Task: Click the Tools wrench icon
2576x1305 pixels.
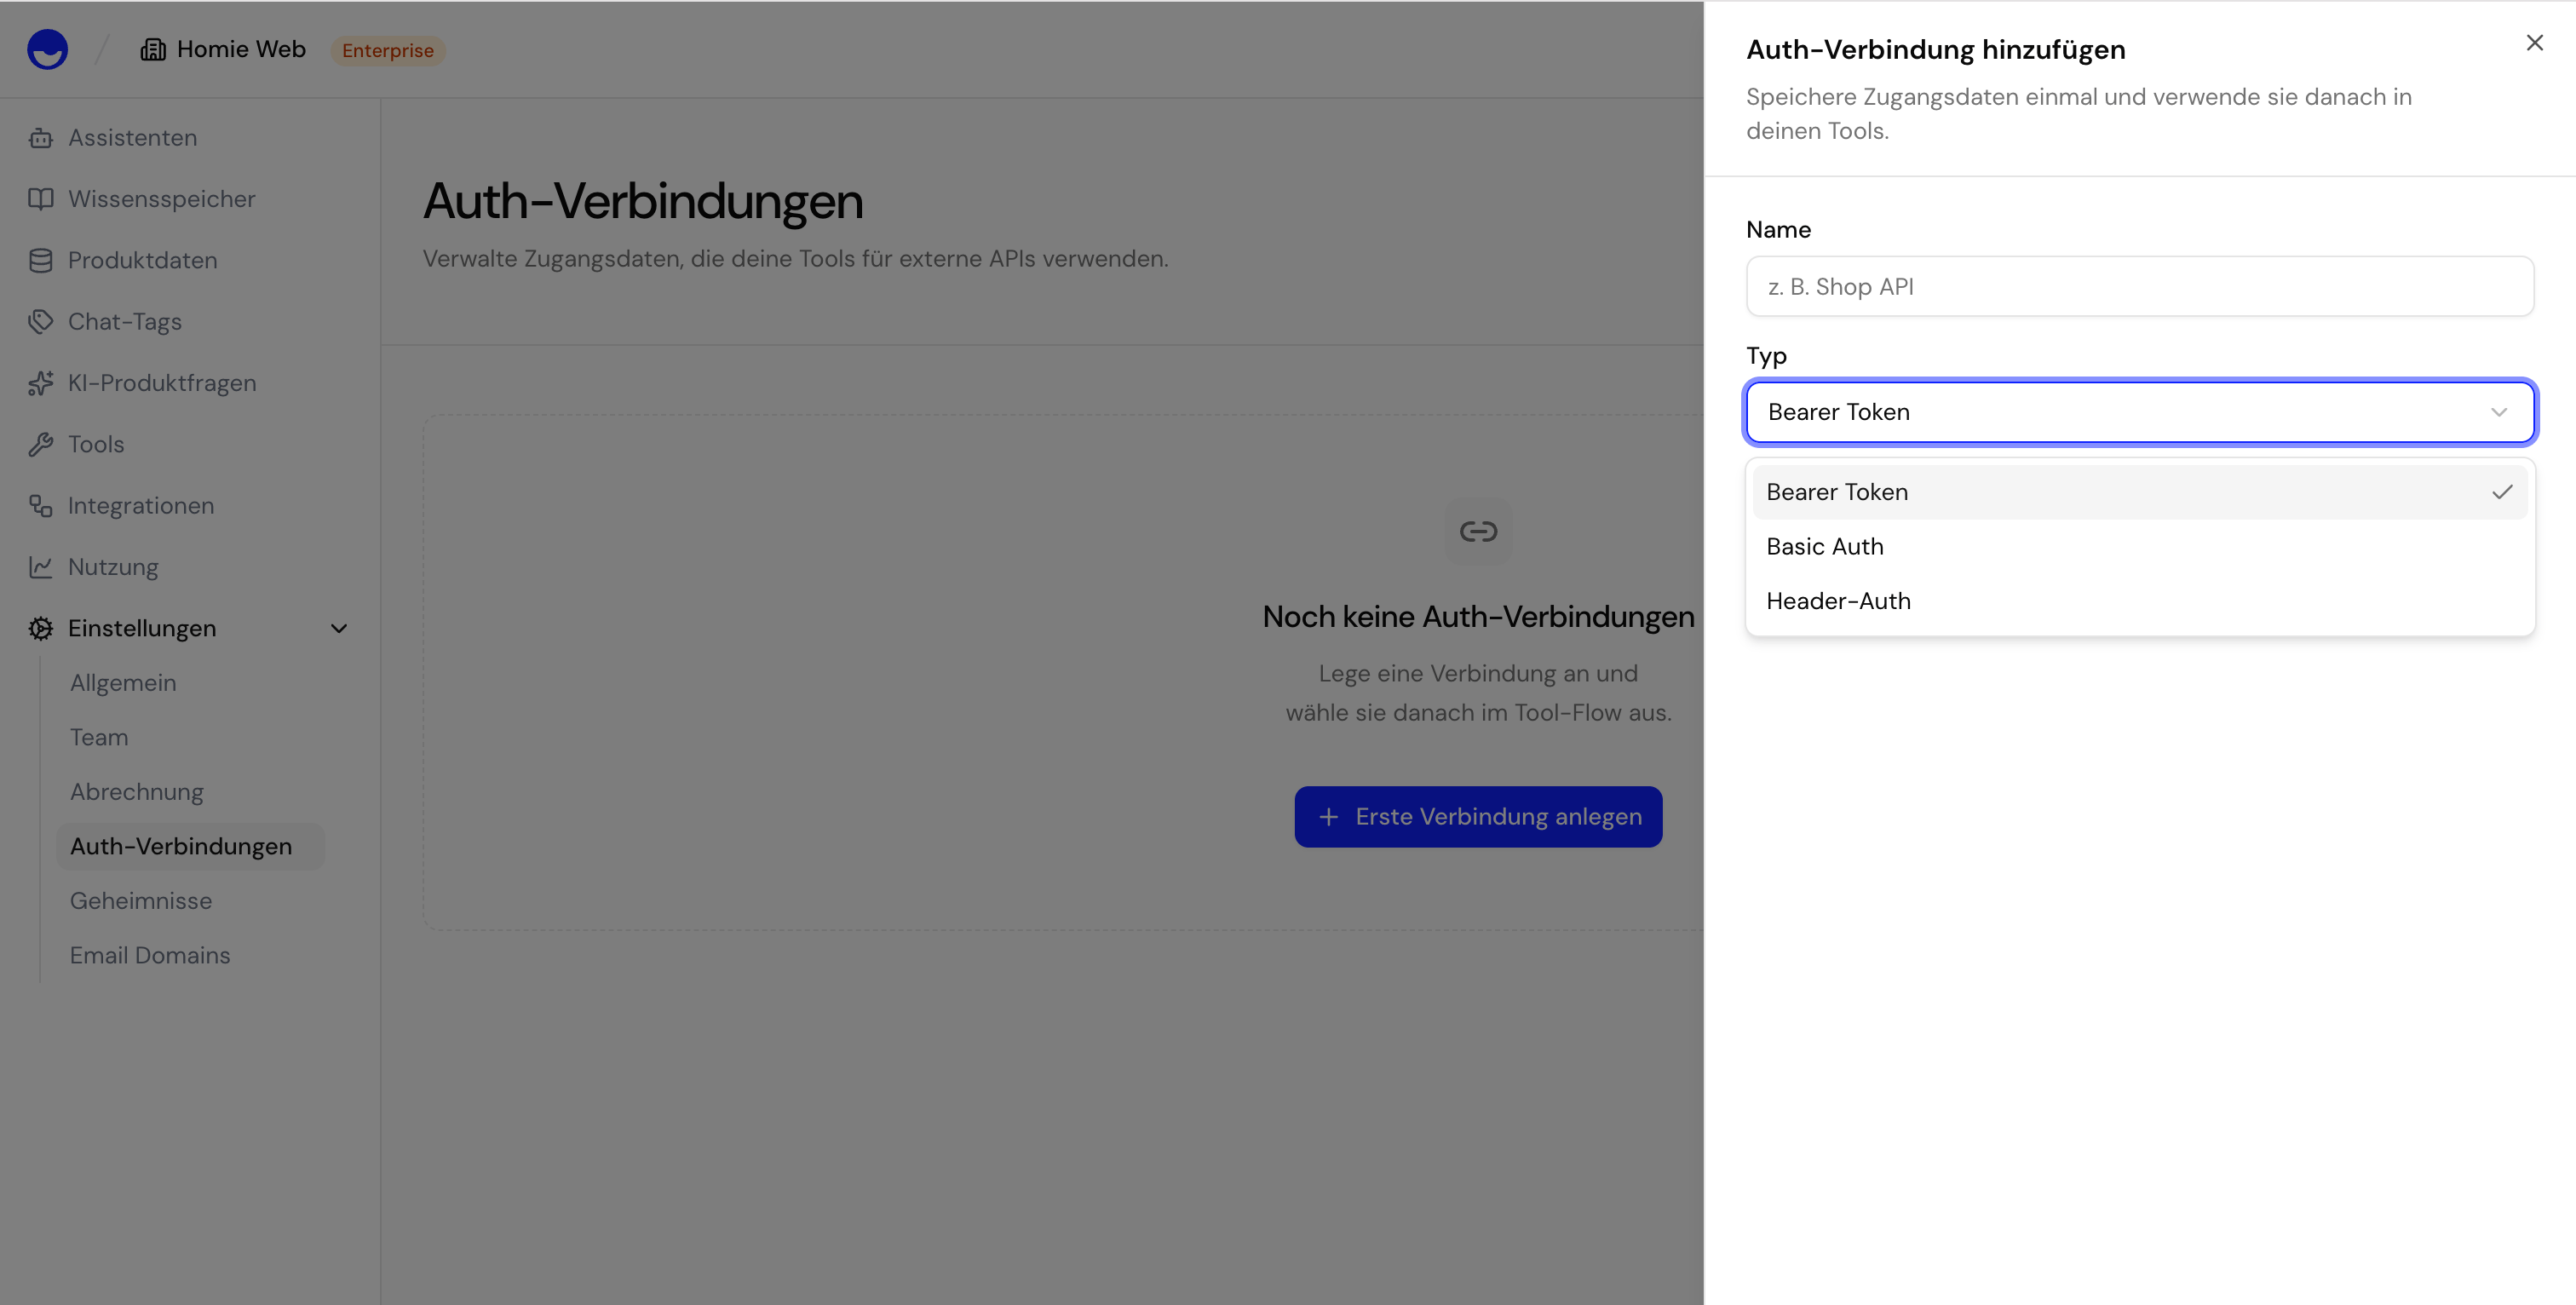Action: 40,444
